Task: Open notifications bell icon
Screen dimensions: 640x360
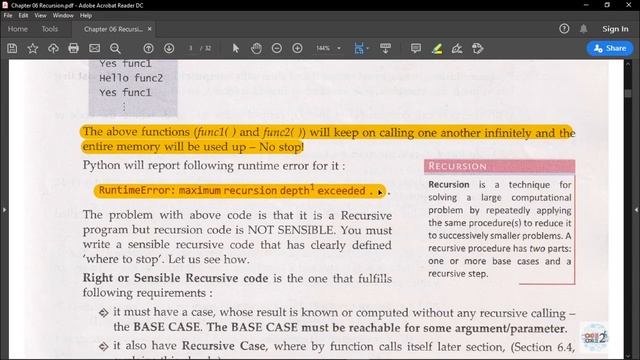Action: [x=584, y=29]
